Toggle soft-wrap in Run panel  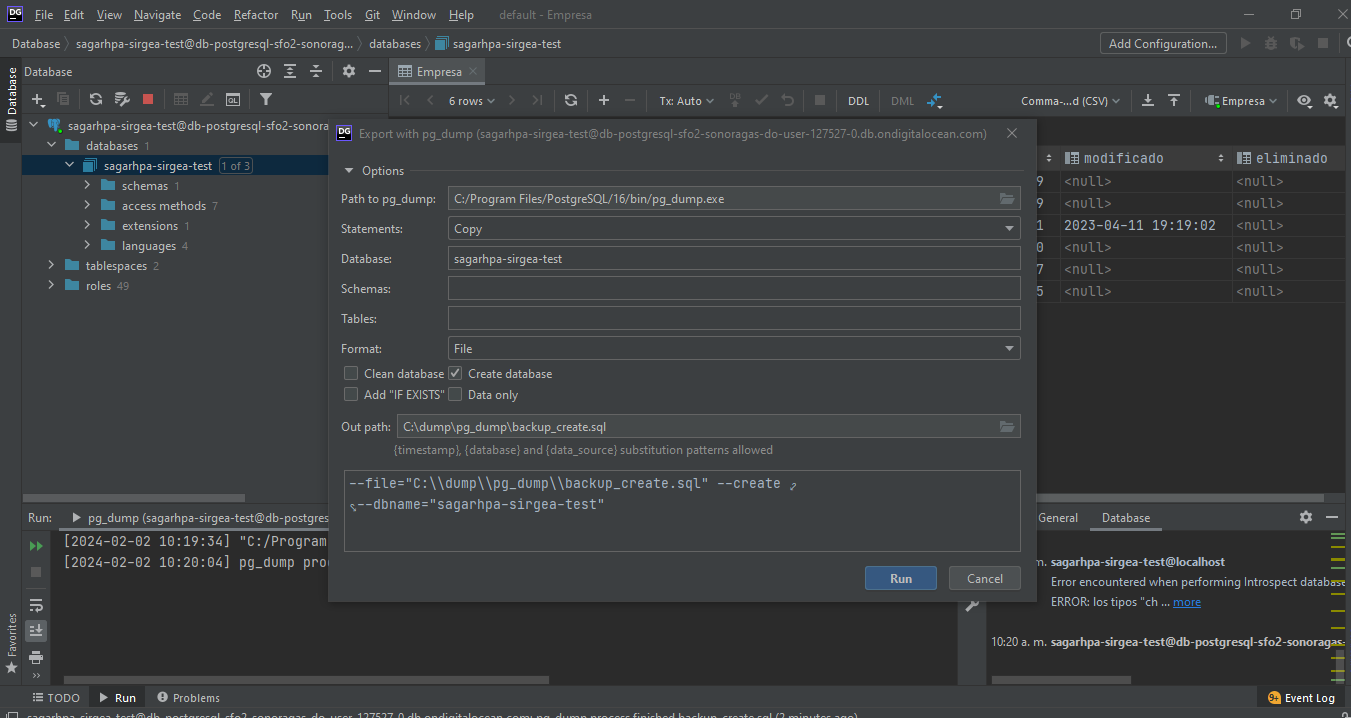pyautogui.click(x=36, y=606)
